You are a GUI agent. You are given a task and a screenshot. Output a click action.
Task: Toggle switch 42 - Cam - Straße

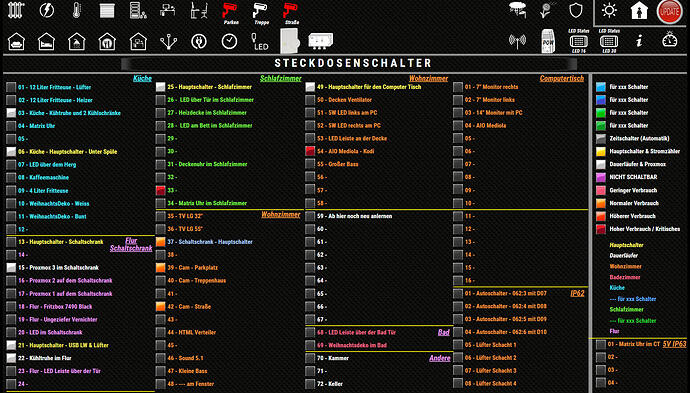coord(161,306)
